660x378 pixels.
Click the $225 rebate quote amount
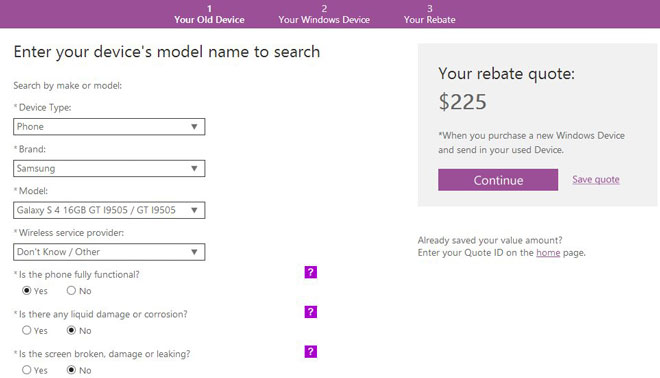(463, 102)
